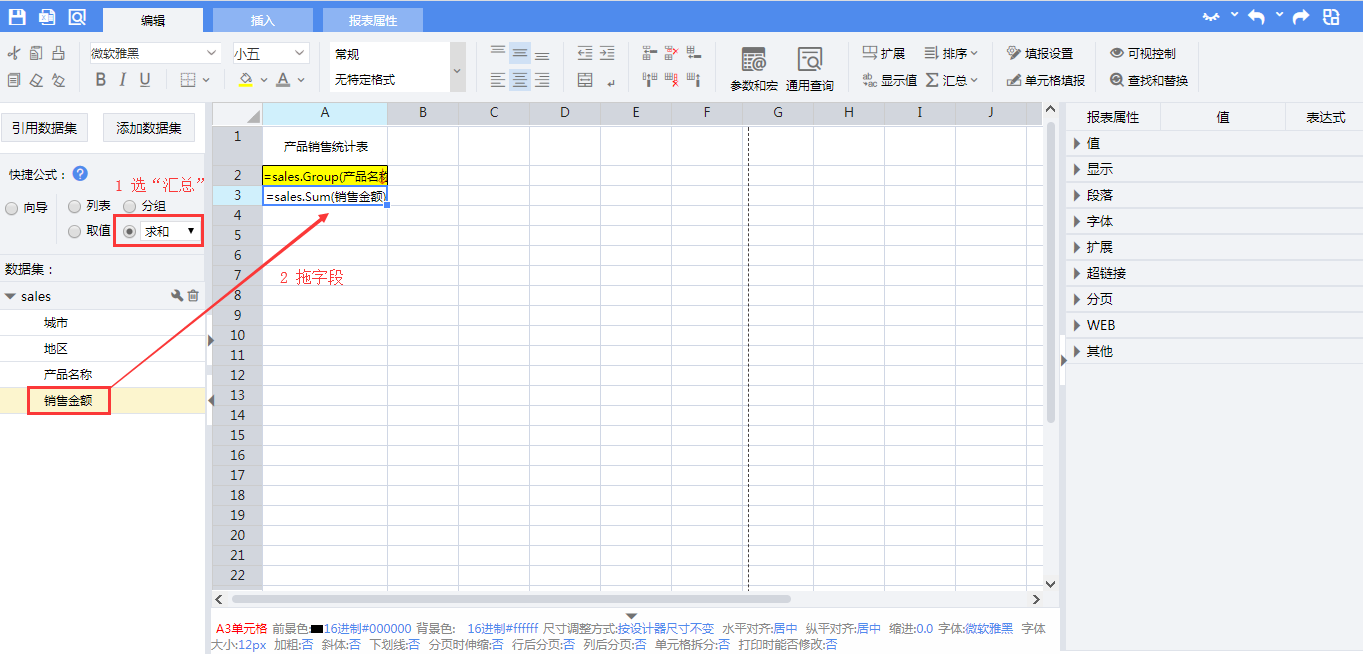Screen dimensions: 1363x657
Task: Select the 分组 radio button
Action: tap(130, 206)
